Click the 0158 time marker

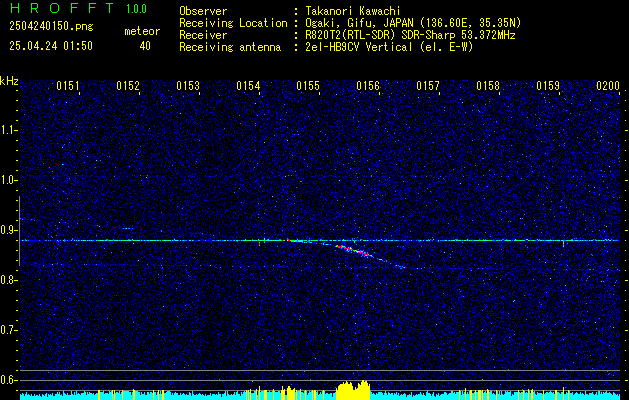(488, 86)
